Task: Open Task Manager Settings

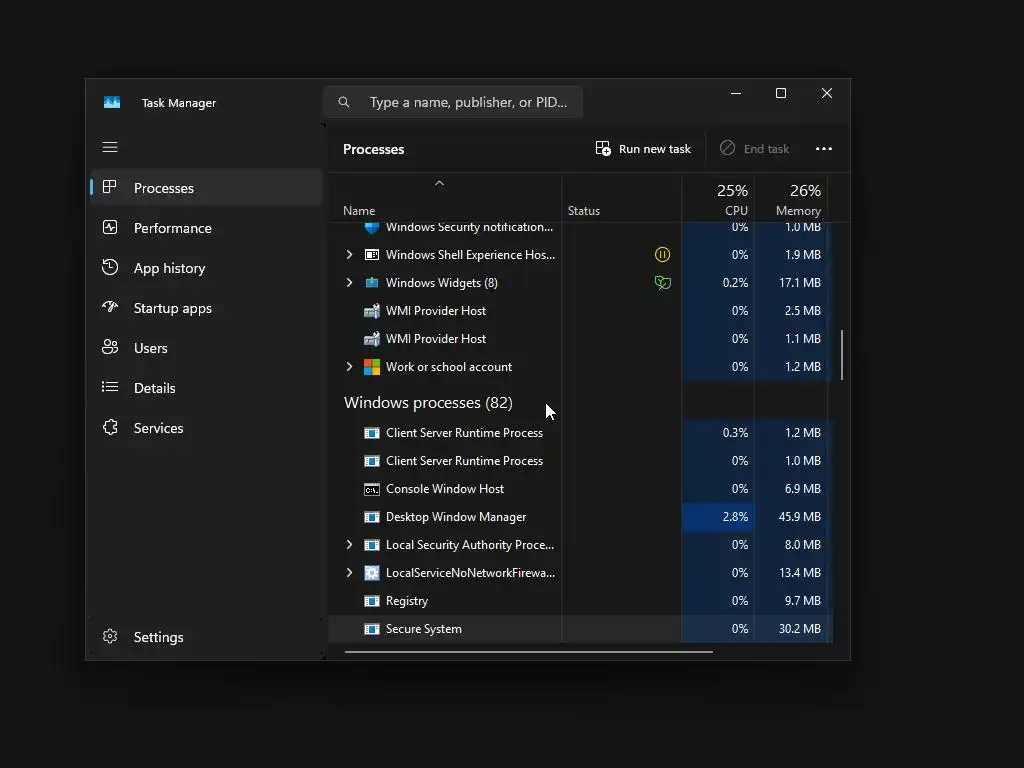Action: 206,636
